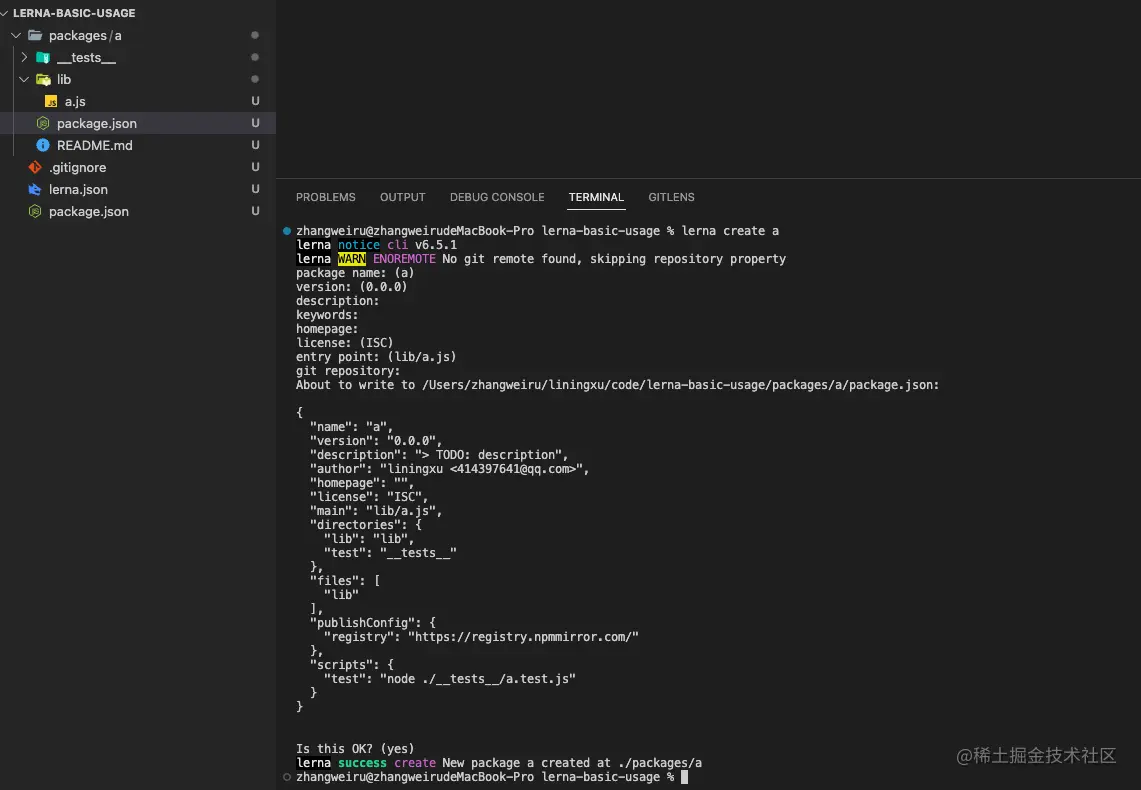Click the U badge next to lerna.json
The width and height of the screenshot is (1141, 790).
(x=255, y=189)
